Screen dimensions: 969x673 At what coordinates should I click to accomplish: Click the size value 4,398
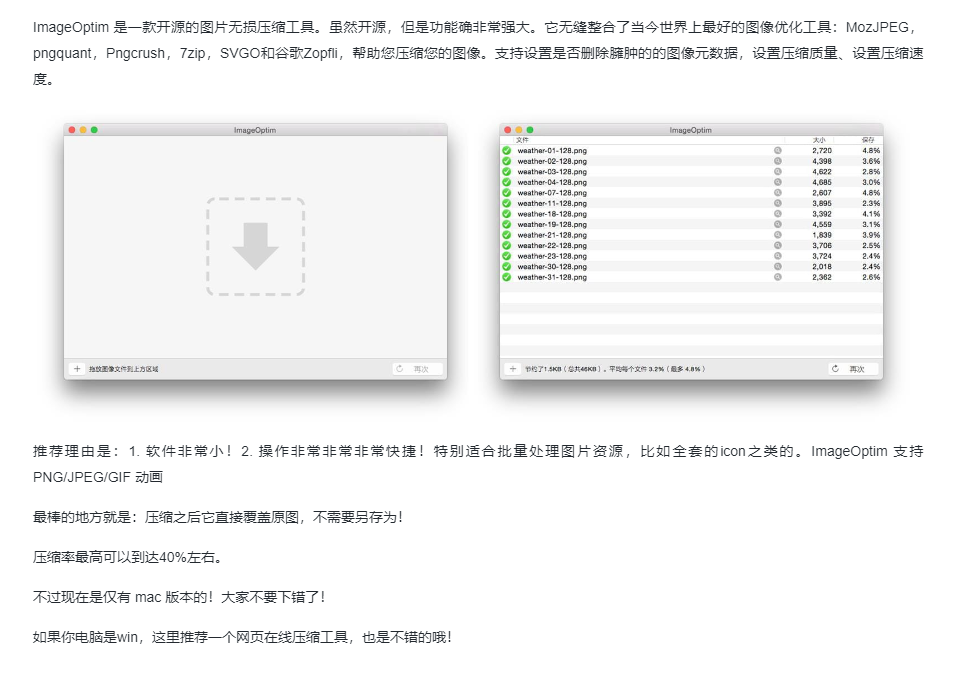pyautogui.click(x=822, y=161)
